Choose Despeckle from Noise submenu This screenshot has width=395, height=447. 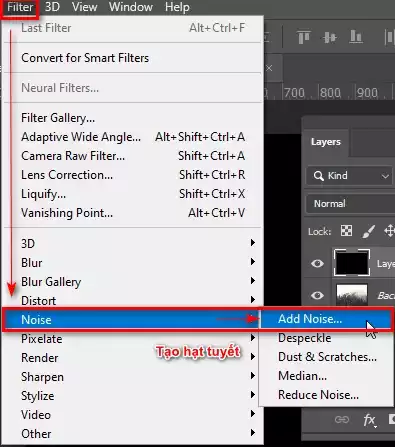click(x=326, y=338)
